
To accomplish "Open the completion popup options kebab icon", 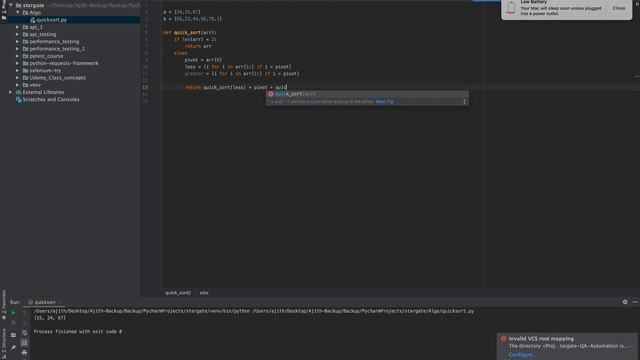I will coord(464,102).
